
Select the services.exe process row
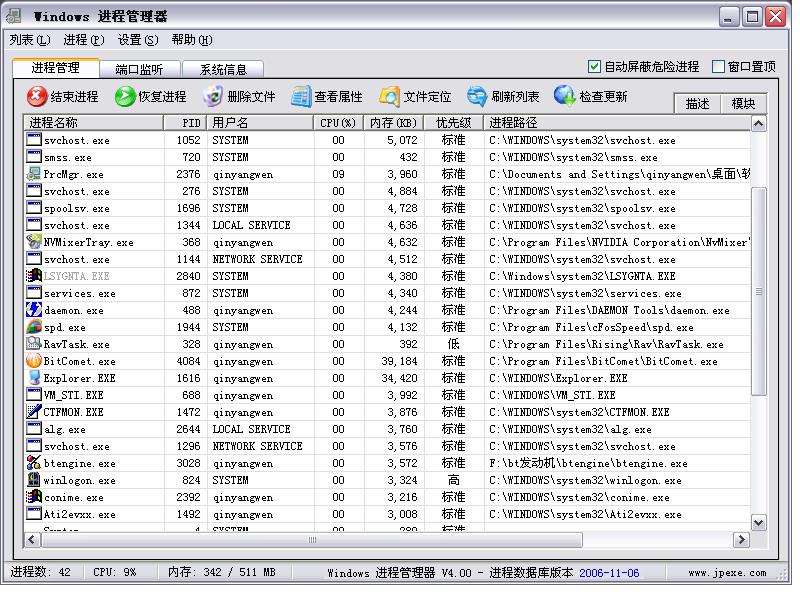pyautogui.click(x=387, y=293)
